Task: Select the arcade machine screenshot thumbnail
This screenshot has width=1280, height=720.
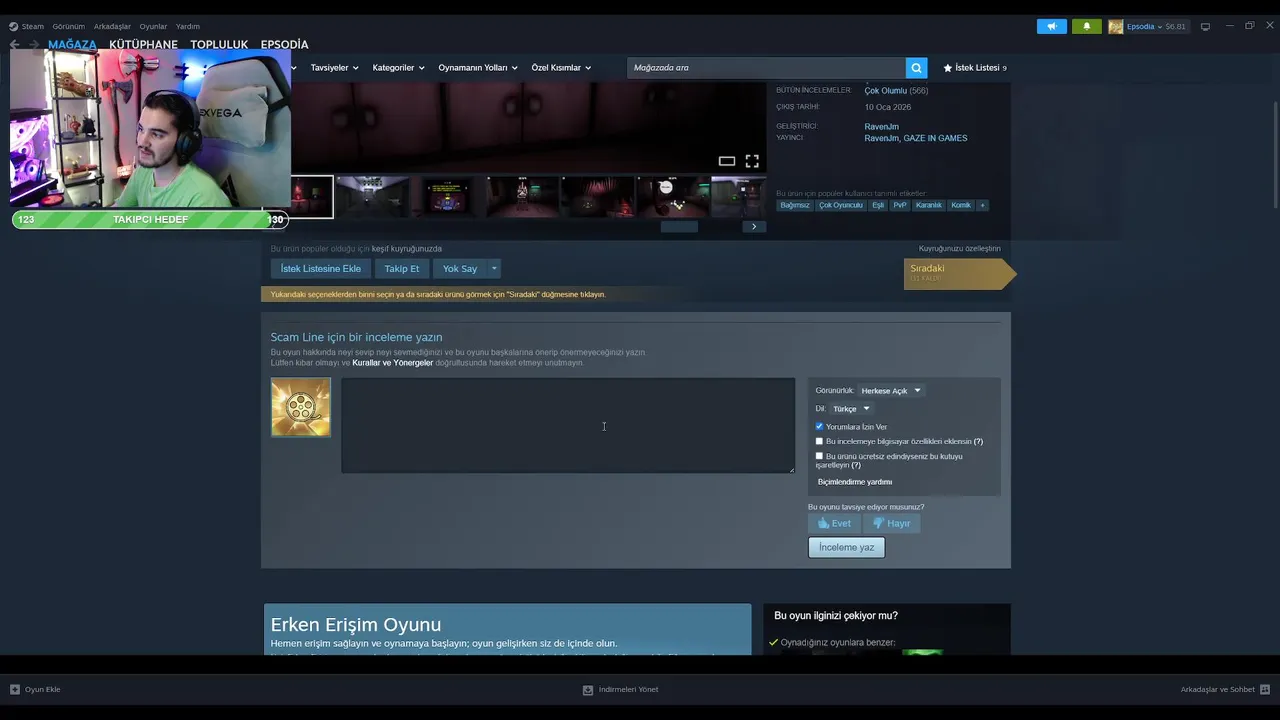Action: pos(447,197)
